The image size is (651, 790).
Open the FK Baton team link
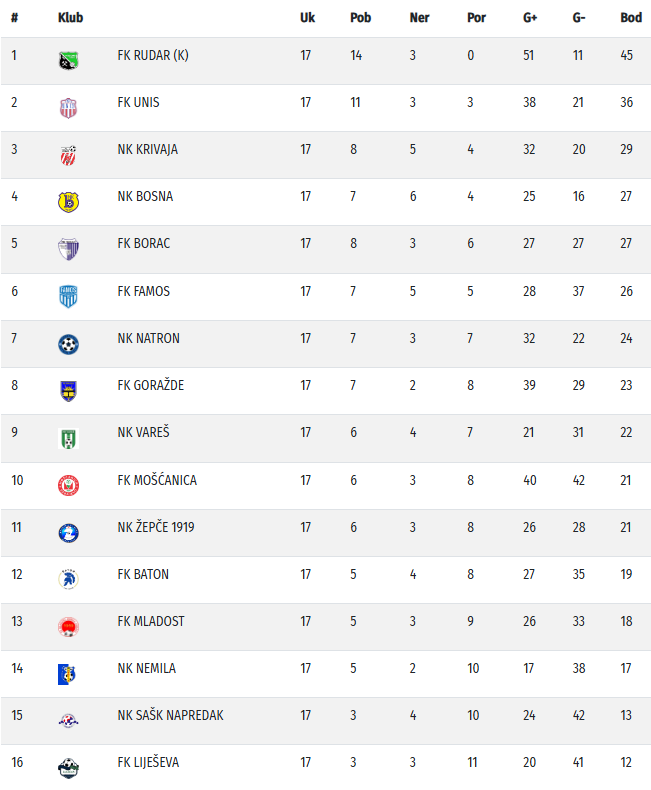click(x=143, y=574)
